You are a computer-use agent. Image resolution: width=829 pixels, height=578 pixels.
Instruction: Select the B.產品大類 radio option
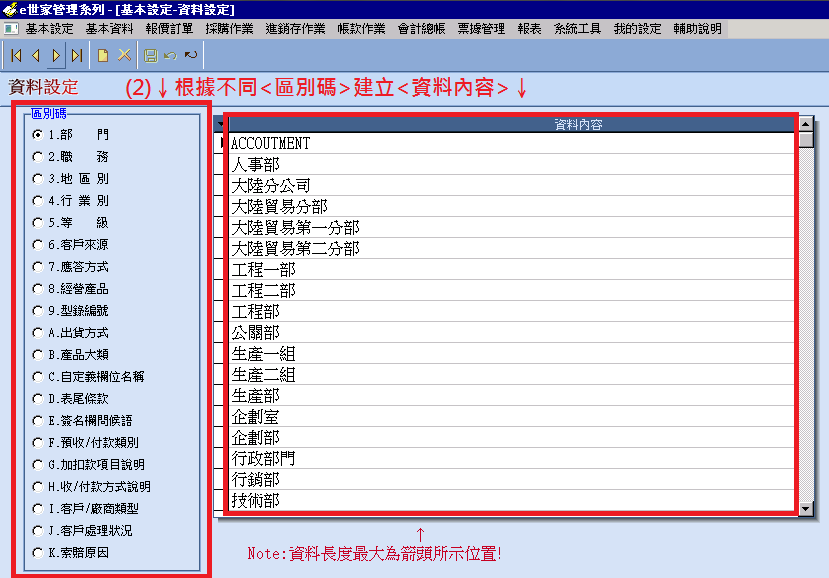click(37, 355)
